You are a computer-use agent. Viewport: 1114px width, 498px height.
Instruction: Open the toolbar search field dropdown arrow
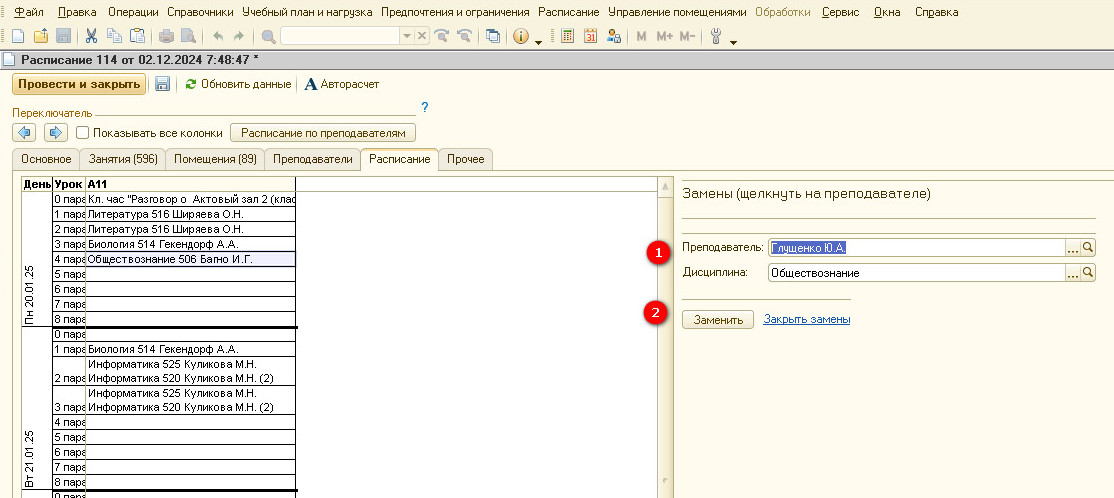click(x=407, y=36)
